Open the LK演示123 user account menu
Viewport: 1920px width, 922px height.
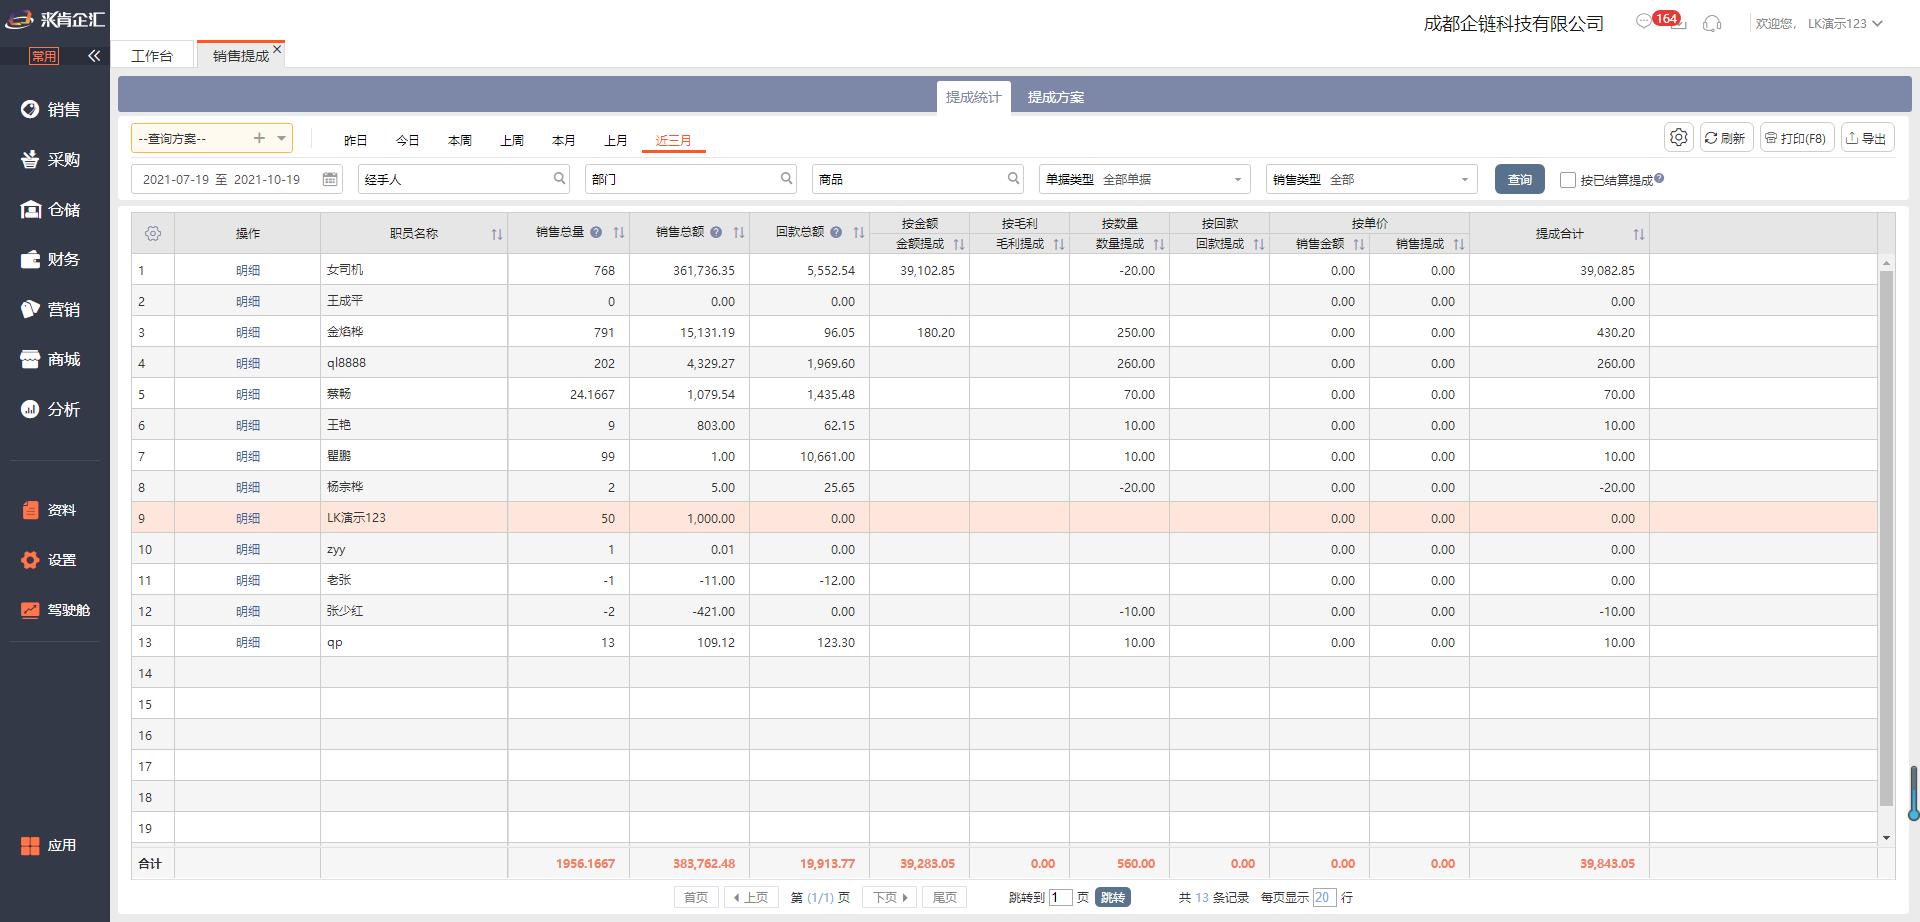[x=1844, y=23]
